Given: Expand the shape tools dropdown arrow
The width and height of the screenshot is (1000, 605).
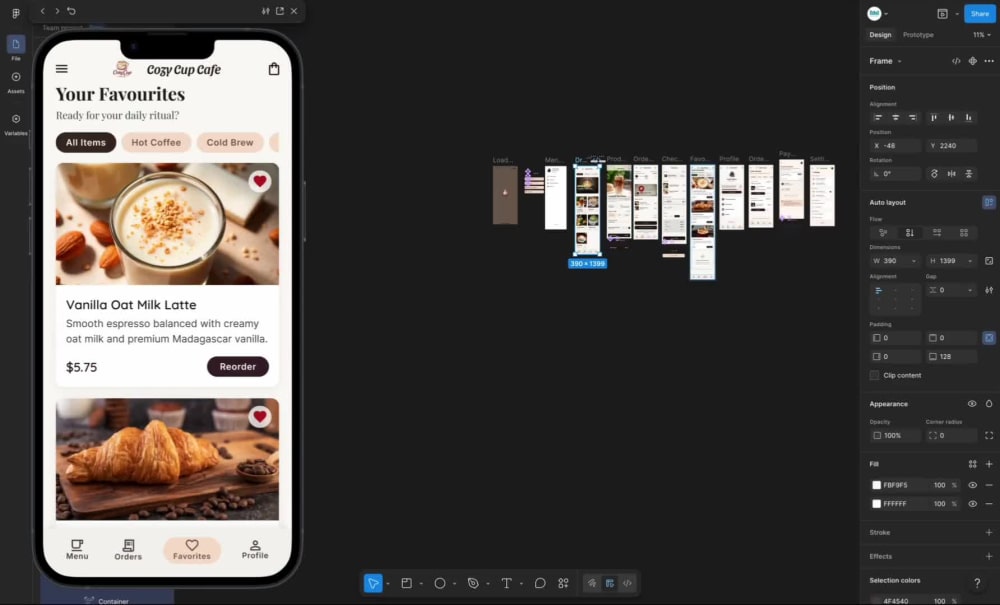Looking at the screenshot, I should pos(454,584).
